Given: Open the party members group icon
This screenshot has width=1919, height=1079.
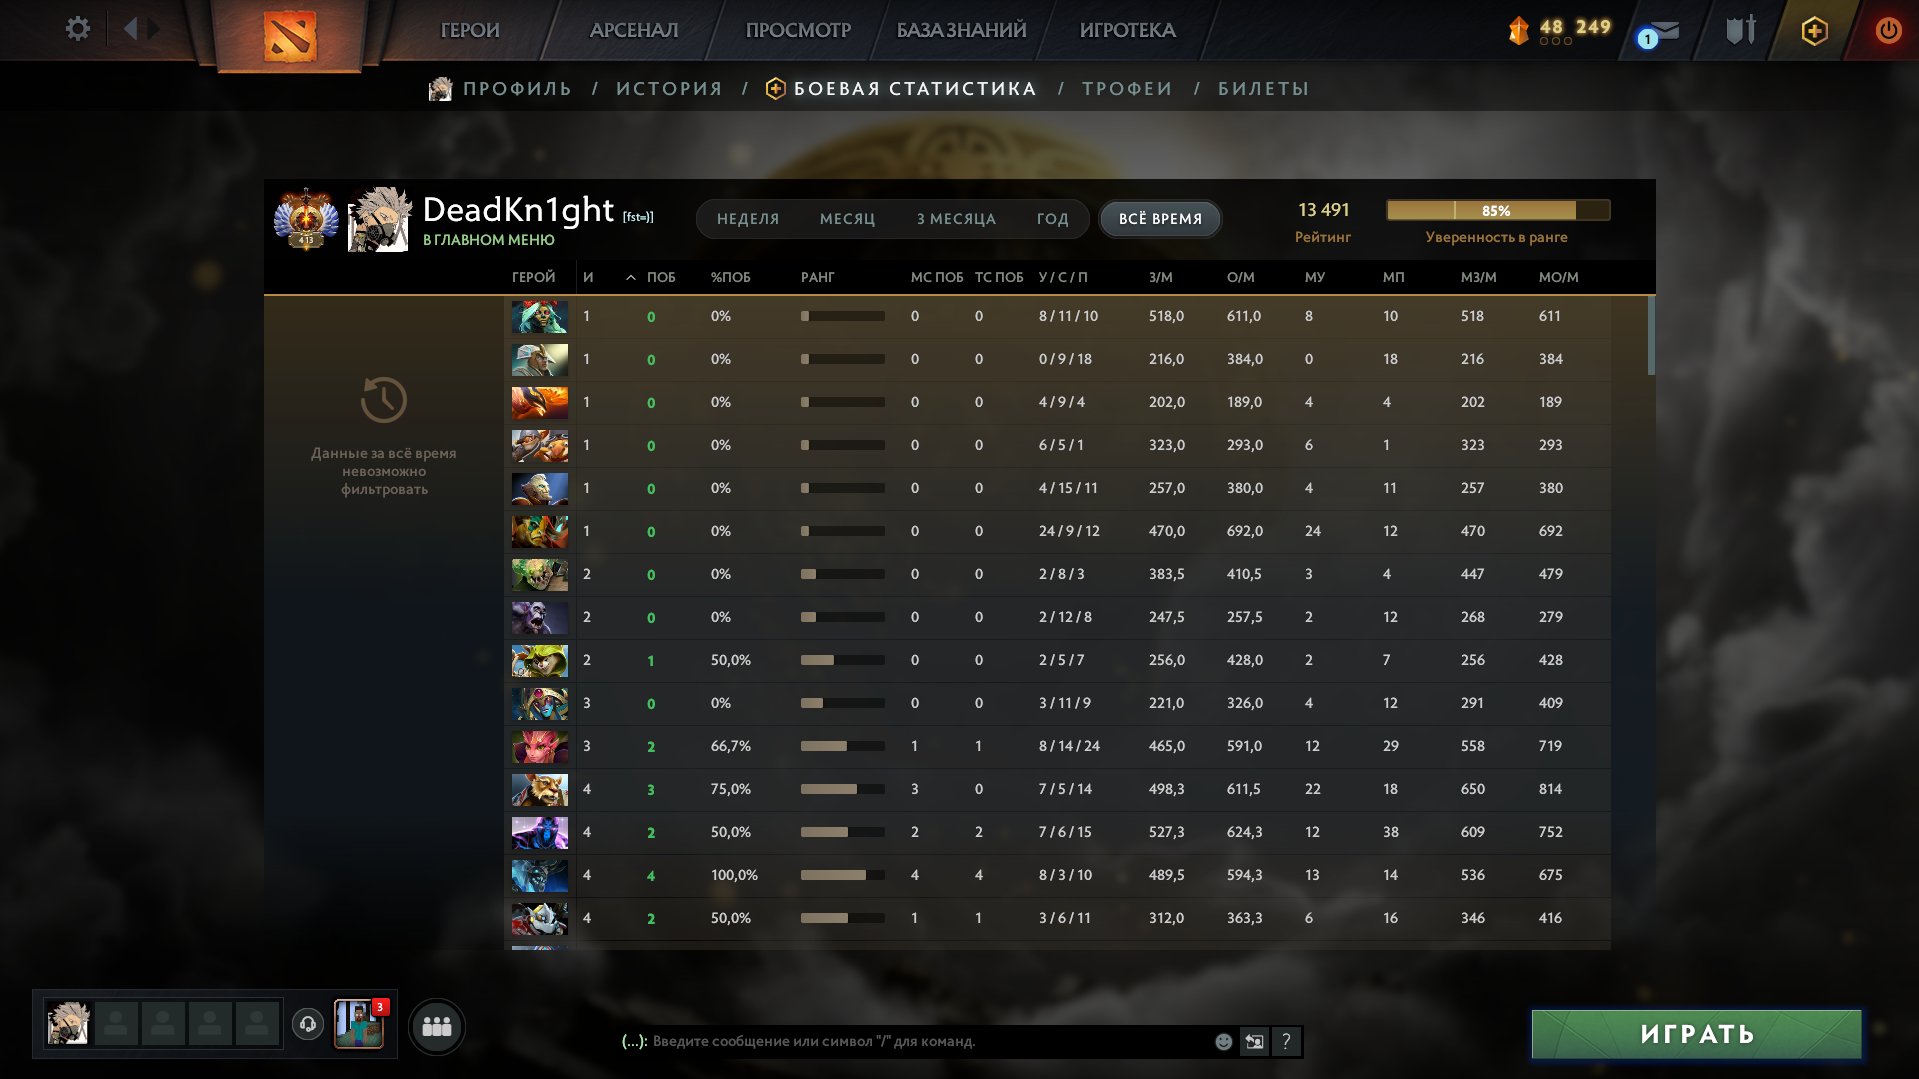Looking at the screenshot, I should (x=437, y=1026).
